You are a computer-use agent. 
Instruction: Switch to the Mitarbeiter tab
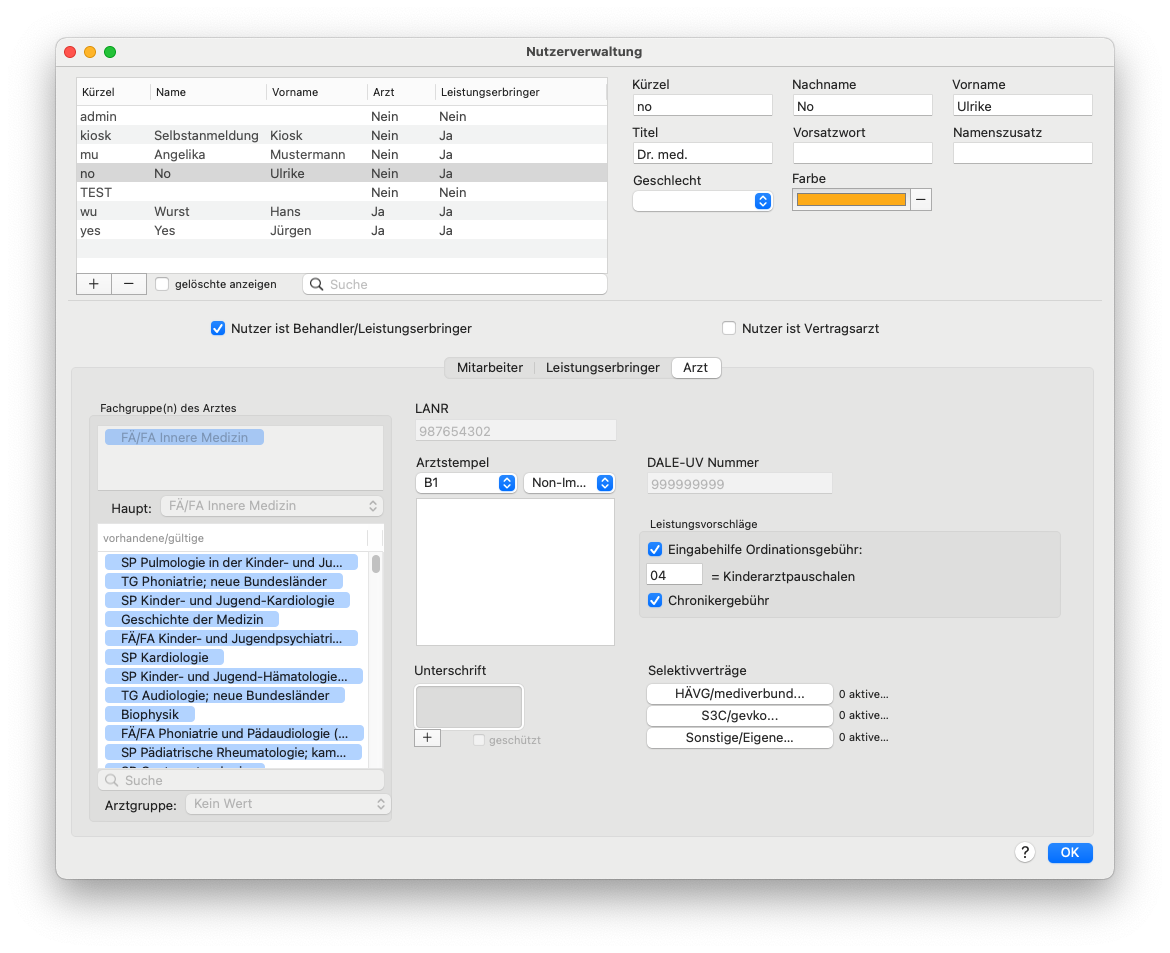[489, 368]
